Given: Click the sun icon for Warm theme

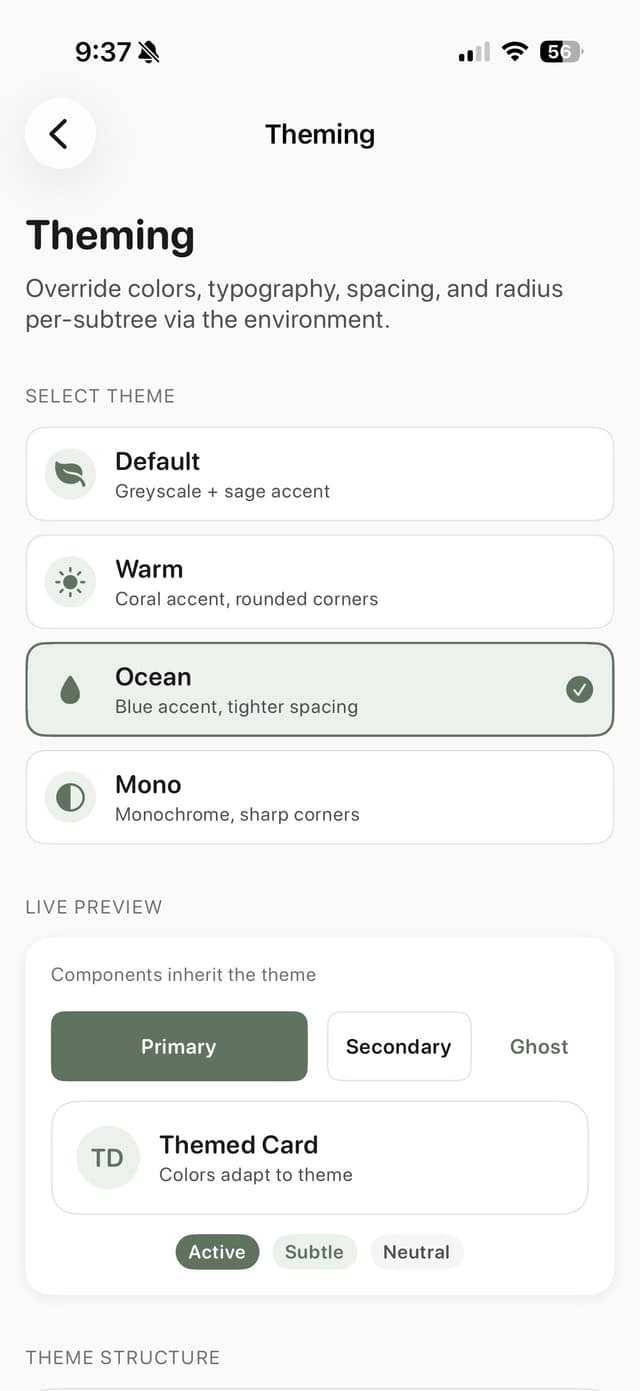Looking at the screenshot, I should pyautogui.click(x=70, y=582).
